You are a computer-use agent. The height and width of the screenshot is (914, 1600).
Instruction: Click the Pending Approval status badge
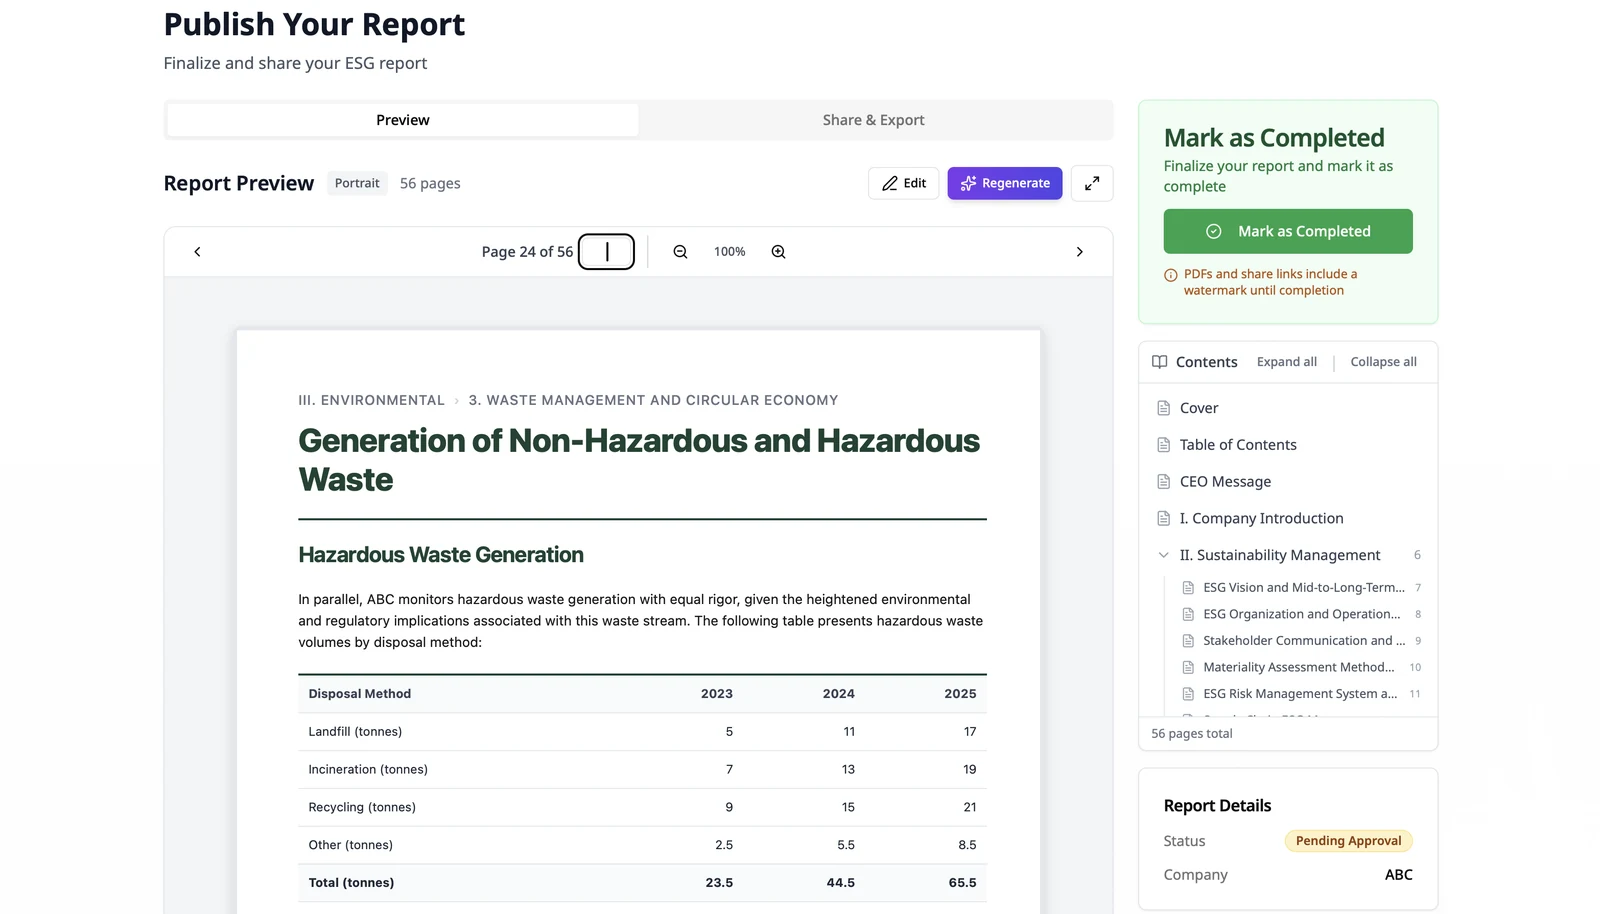(x=1348, y=841)
